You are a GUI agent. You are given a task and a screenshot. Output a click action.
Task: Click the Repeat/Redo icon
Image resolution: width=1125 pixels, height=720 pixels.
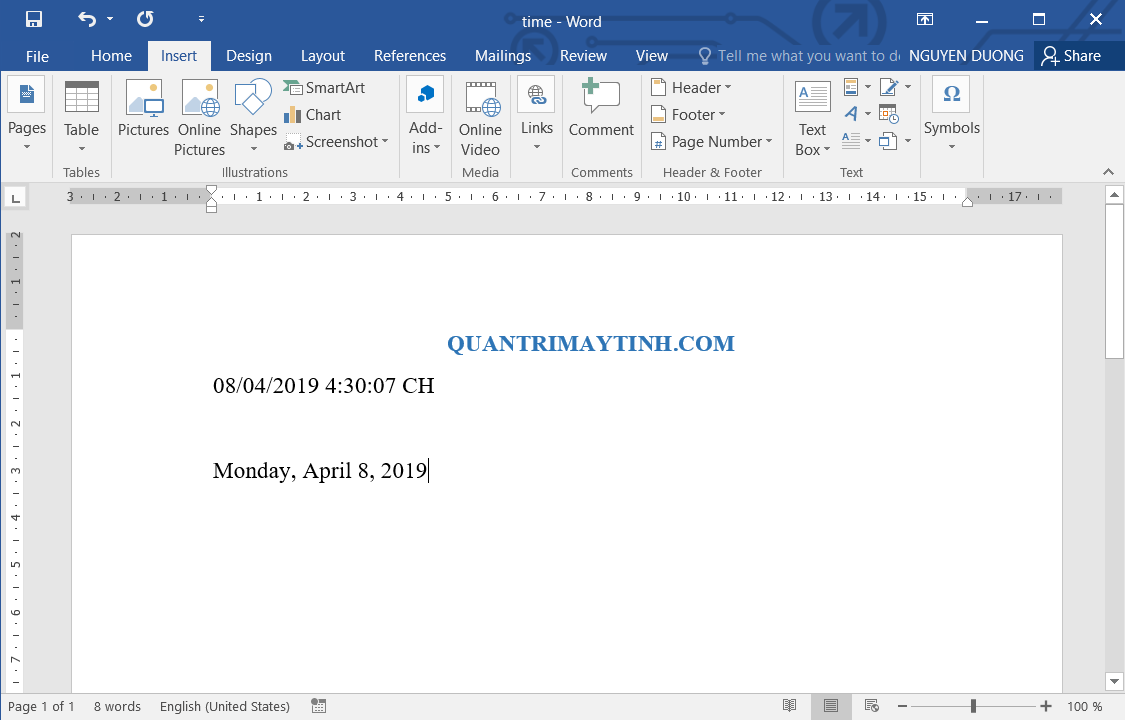pyautogui.click(x=145, y=19)
